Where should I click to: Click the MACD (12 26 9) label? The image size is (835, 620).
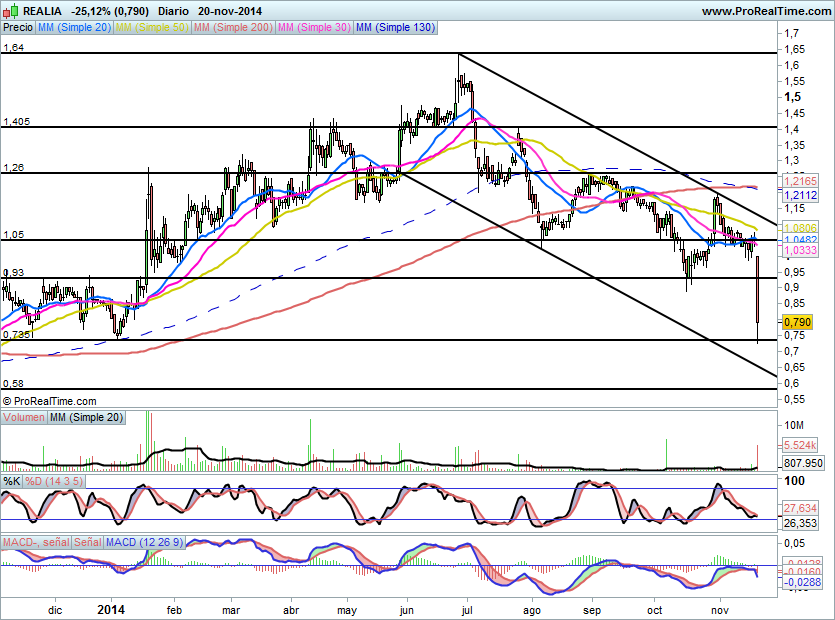pos(146,542)
